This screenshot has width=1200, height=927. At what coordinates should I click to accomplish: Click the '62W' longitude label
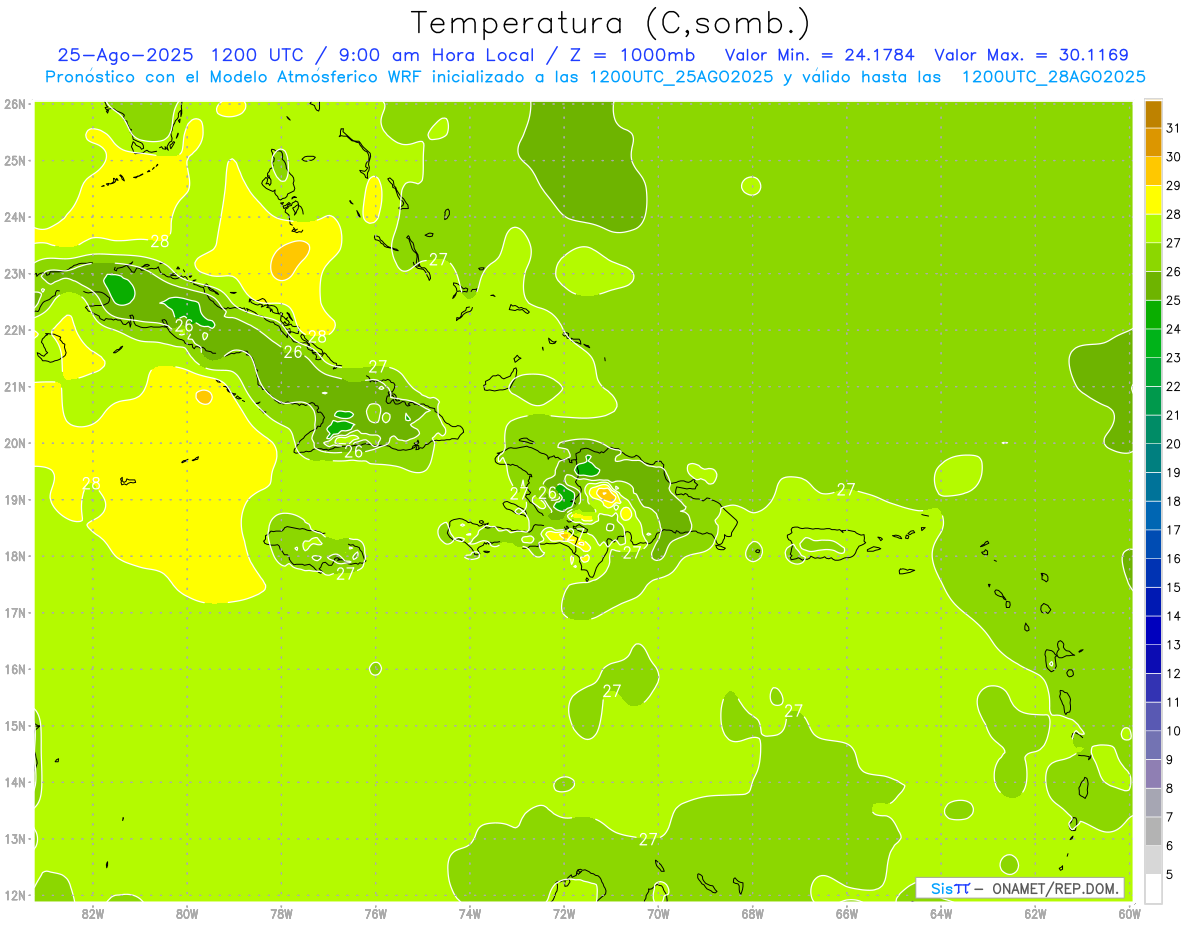click(1035, 913)
